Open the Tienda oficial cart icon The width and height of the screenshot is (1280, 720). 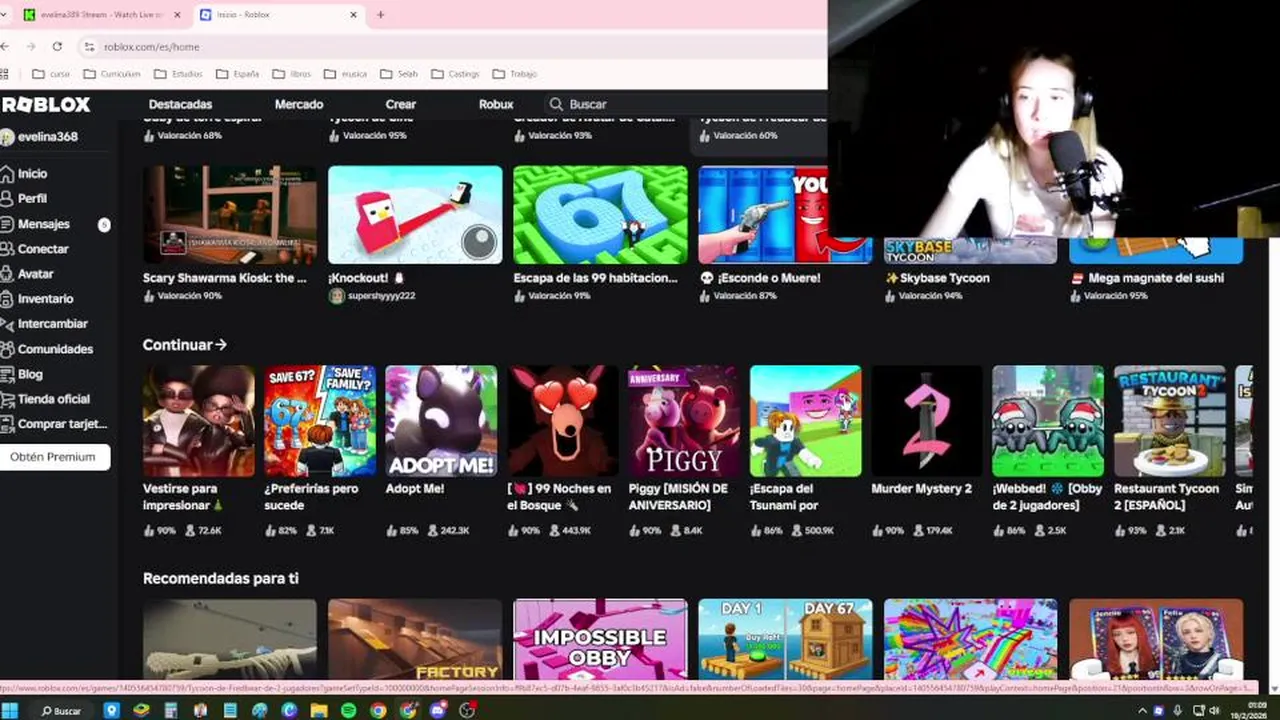point(7,399)
